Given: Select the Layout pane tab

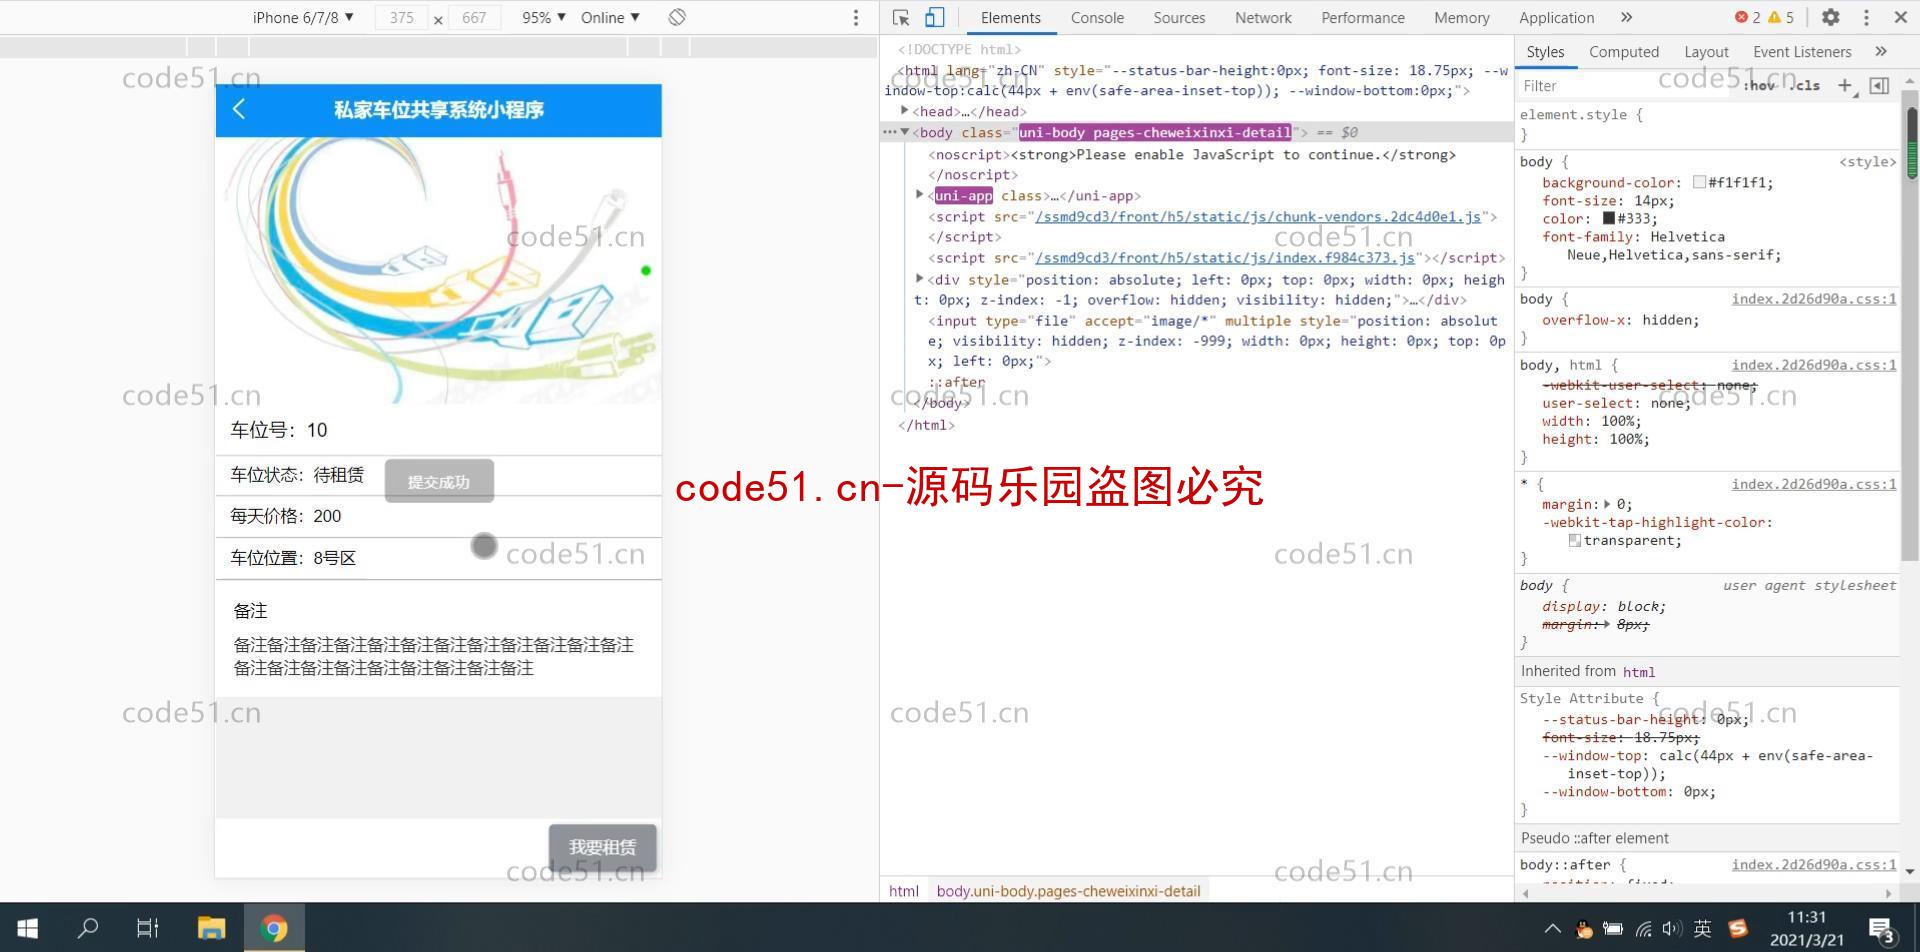Looking at the screenshot, I should (x=1706, y=52).
